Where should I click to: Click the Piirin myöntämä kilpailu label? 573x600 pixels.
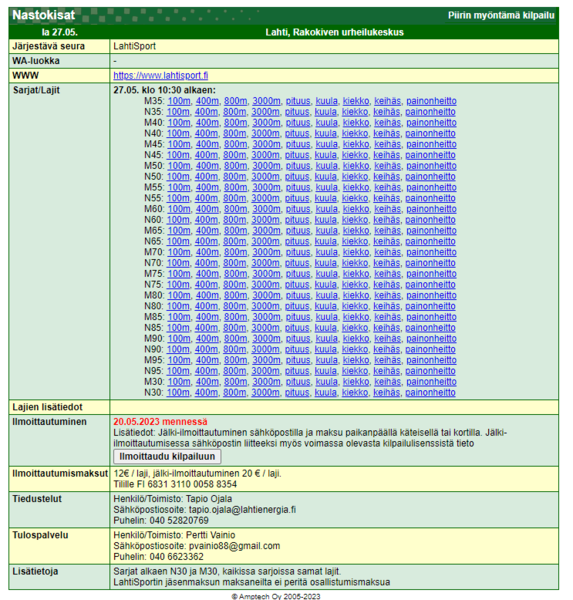(x=501, y=15)
